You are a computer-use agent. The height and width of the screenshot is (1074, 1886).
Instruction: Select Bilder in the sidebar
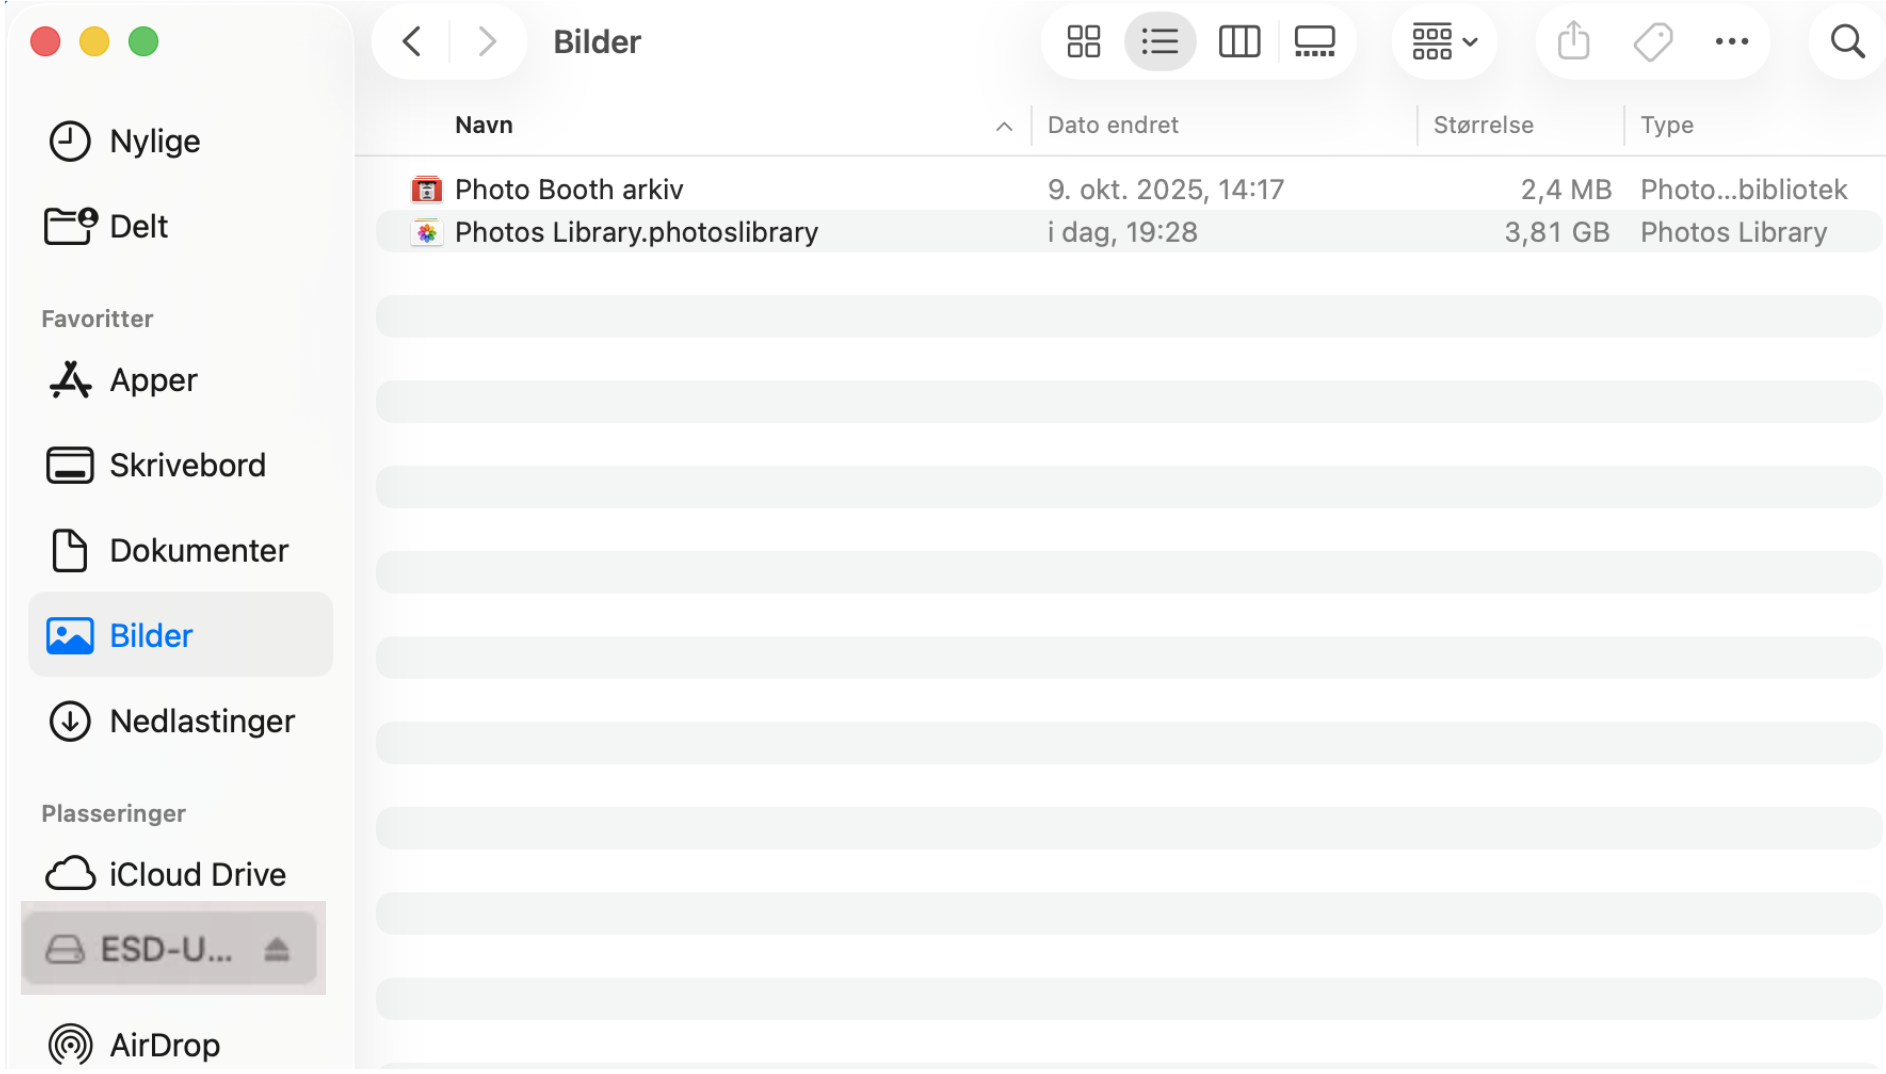click(x=180, y=635)
